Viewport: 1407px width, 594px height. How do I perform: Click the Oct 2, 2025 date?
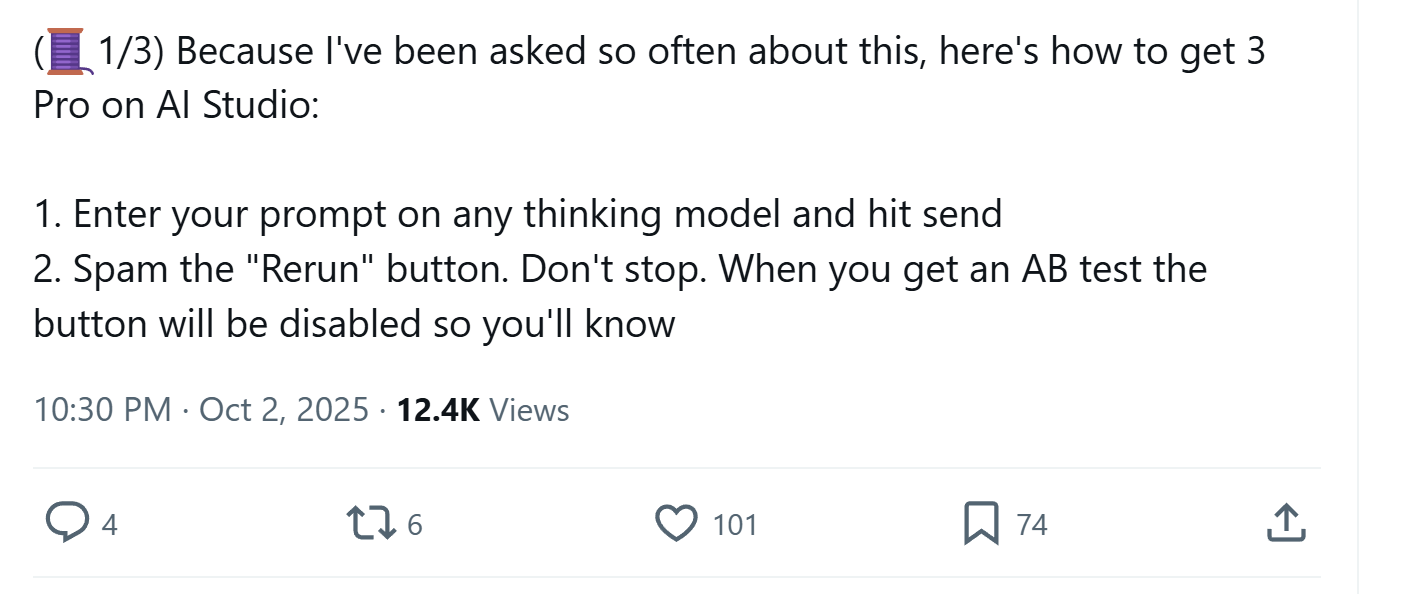pos(284,410)
